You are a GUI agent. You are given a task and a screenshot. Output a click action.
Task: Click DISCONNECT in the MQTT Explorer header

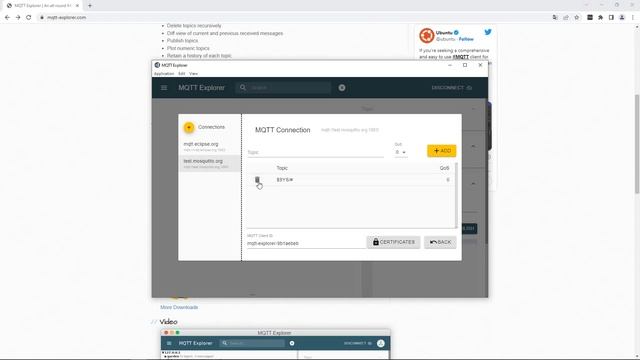pos(451,88)
